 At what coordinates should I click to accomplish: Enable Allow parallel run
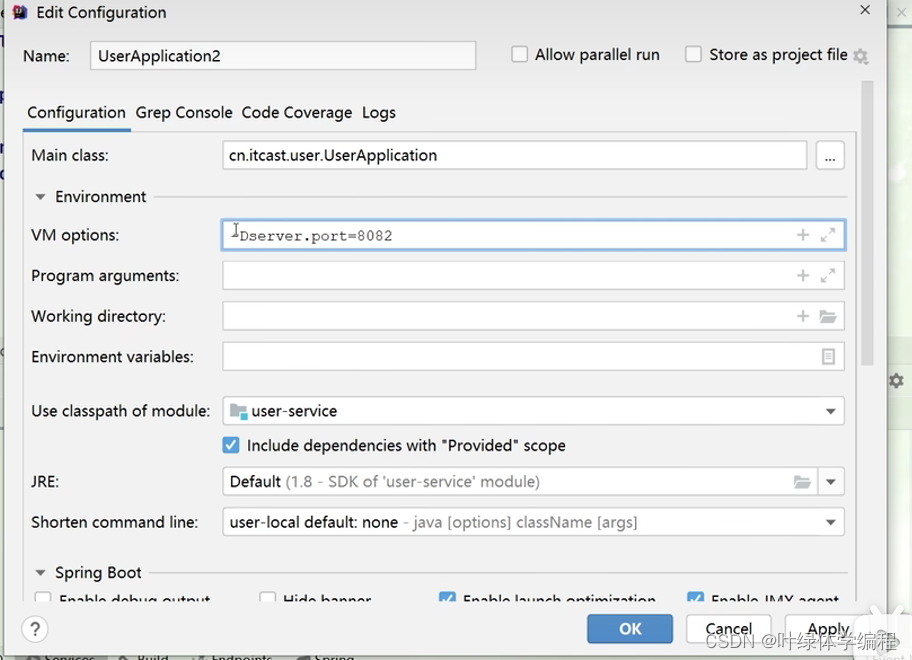pyautogui.click(x=520, y=55)
